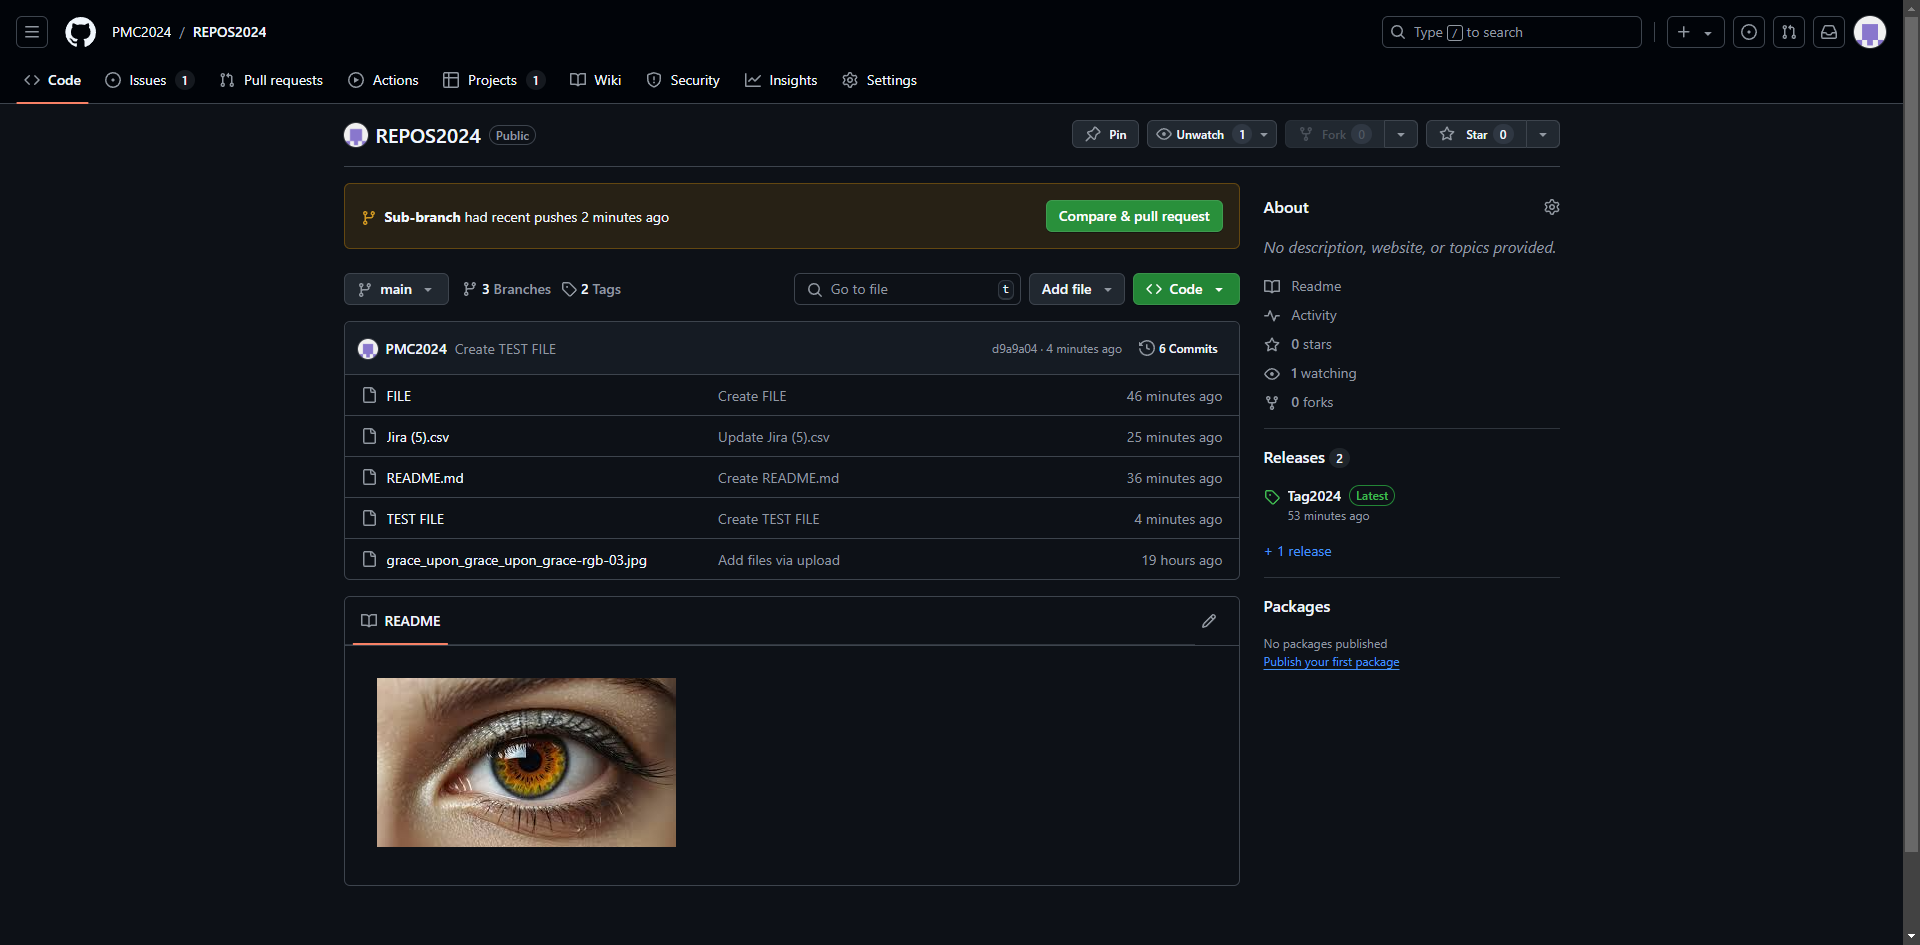Toggle Unwatch for this repository
The height and width of the screenshot is (945, 1920).
coord(1200,135)
